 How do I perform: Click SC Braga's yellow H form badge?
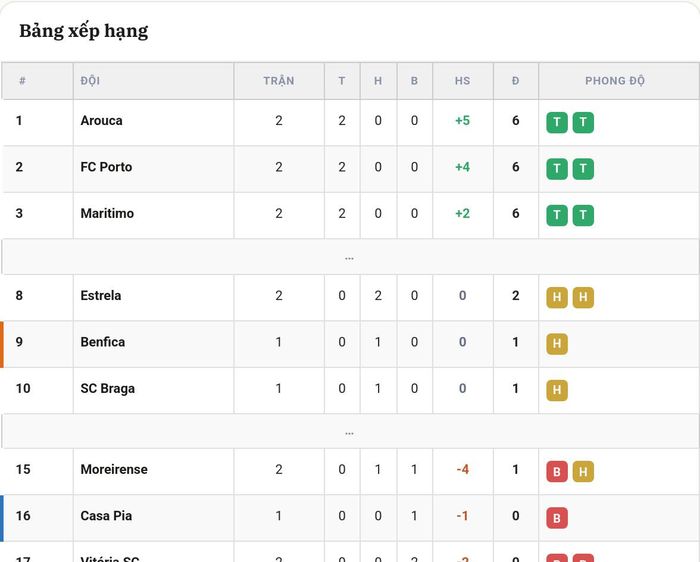pos(557,390)
